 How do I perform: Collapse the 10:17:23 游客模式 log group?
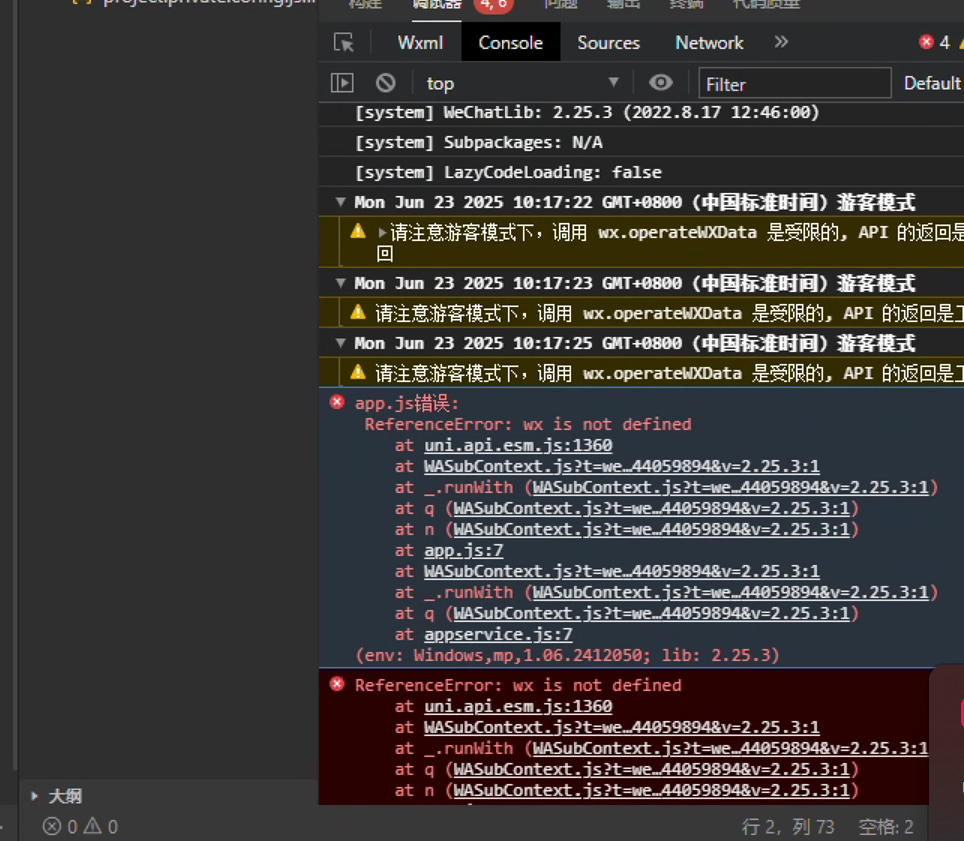point(341,283)
